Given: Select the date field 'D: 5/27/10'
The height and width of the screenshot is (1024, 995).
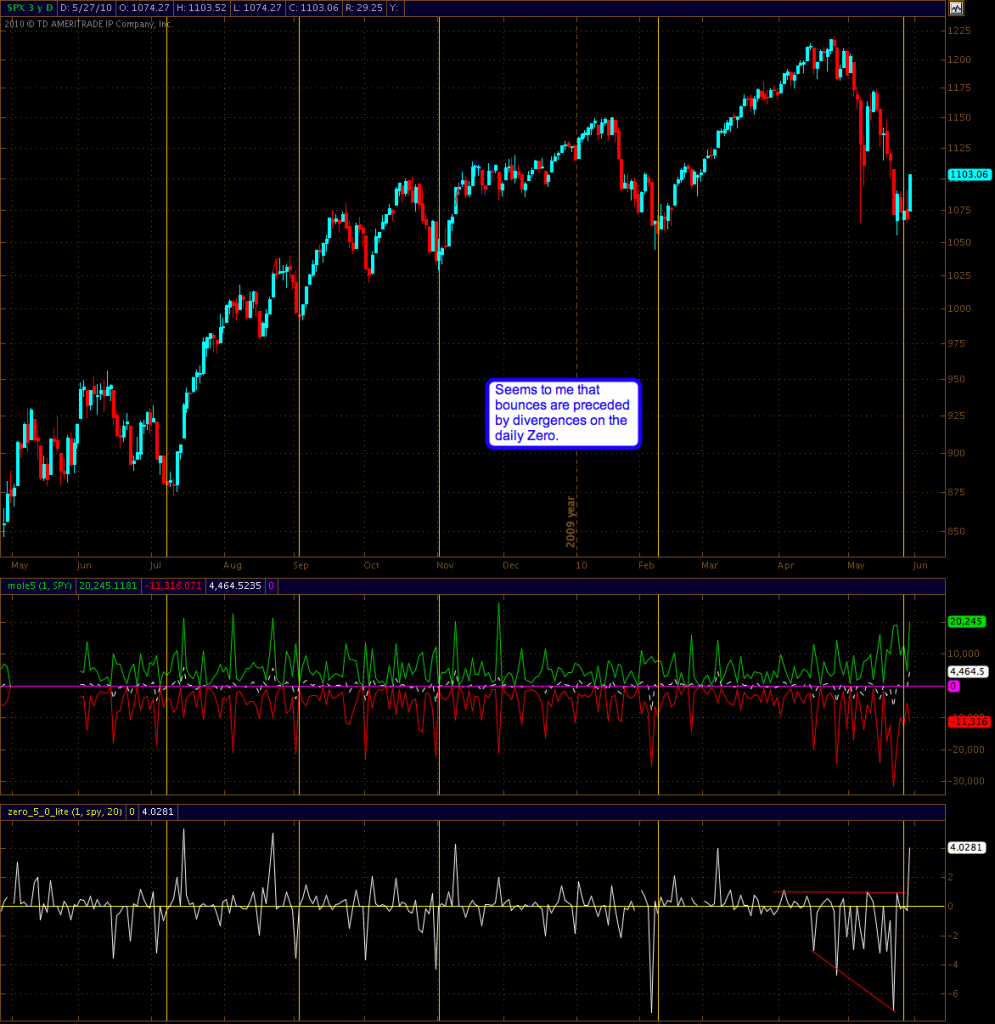Looking at the screenshot, I should (86, 8).
